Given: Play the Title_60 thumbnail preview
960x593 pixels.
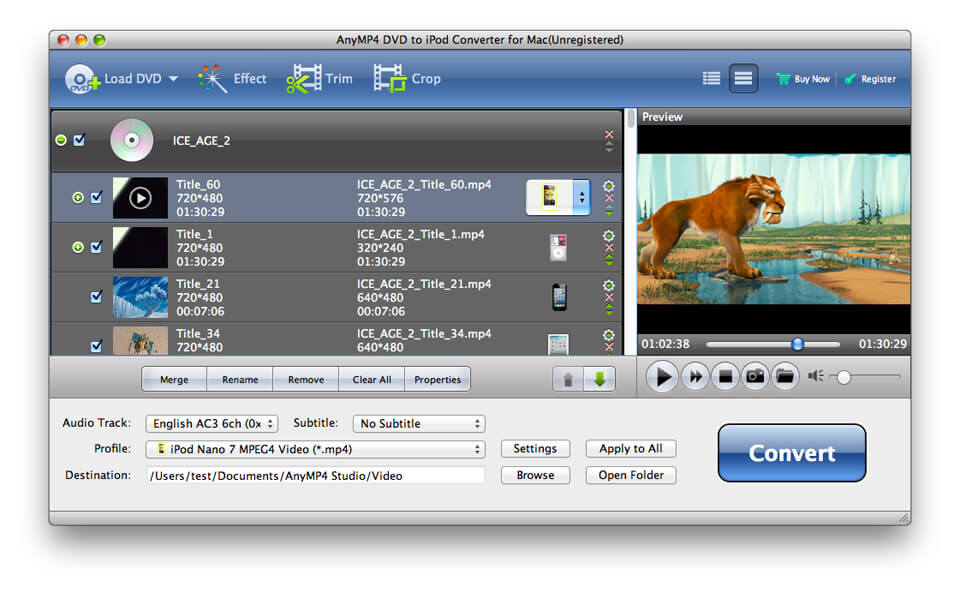Looking at the screenshot, I should (140, 198).
